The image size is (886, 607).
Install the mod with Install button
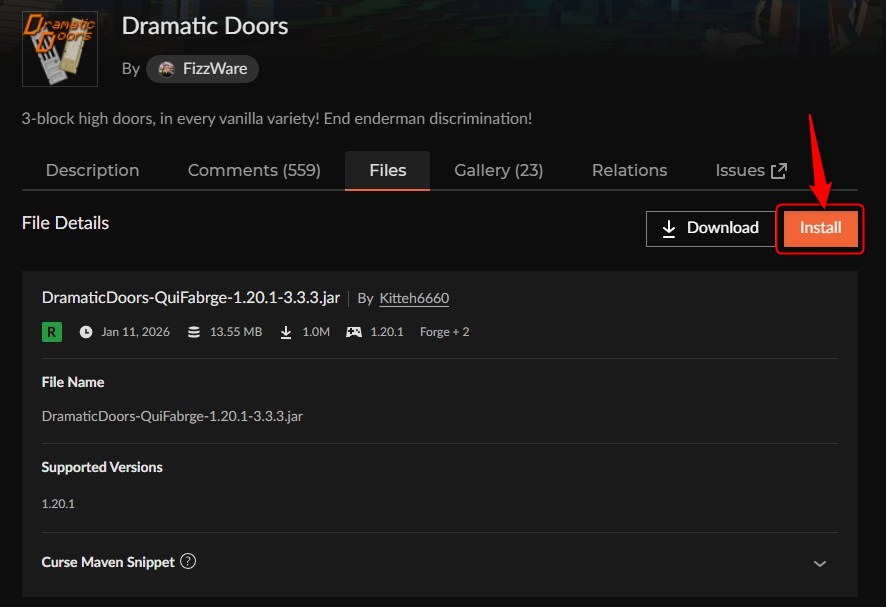click(820, 228)
